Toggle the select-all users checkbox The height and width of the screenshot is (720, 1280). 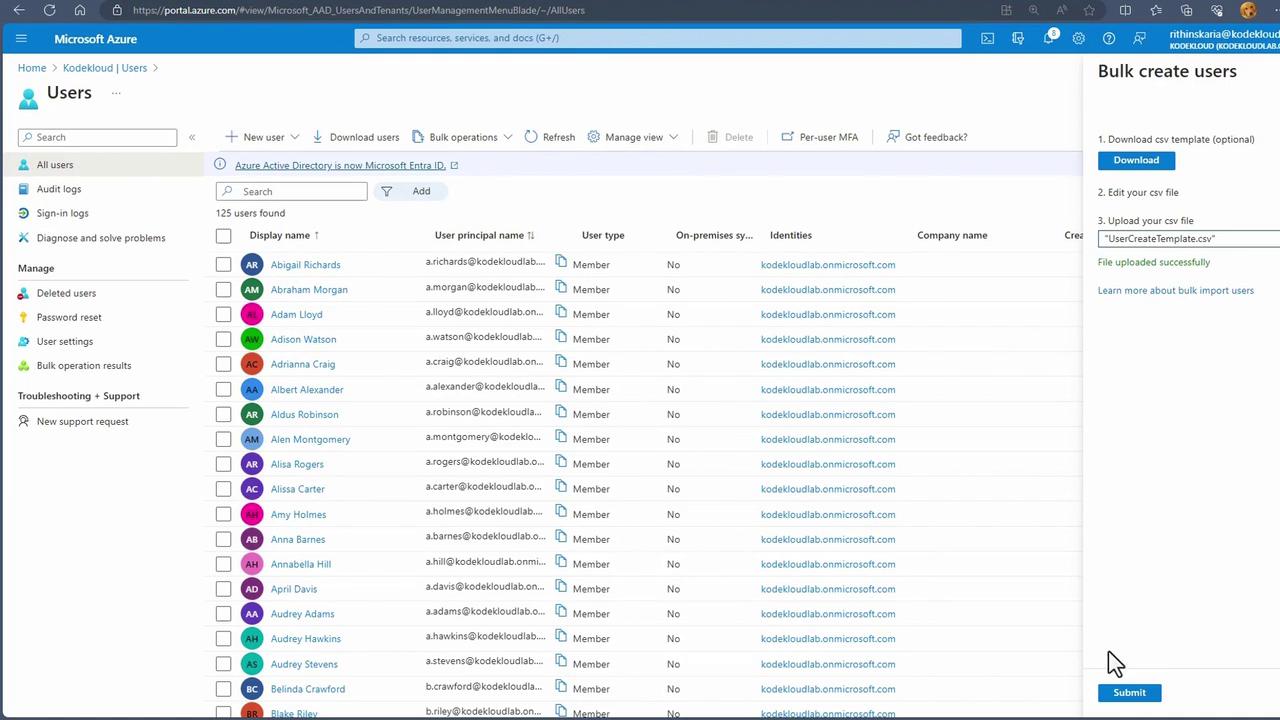(x=223, y=236)
